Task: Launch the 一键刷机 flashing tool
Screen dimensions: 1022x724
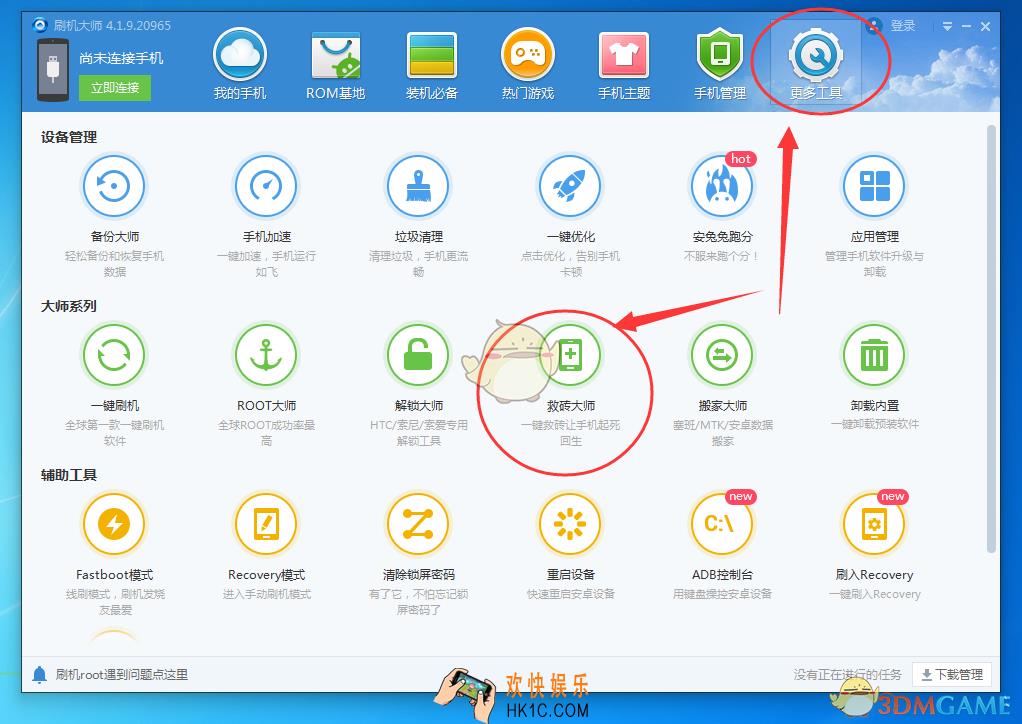Action: (x=114, y=355)
